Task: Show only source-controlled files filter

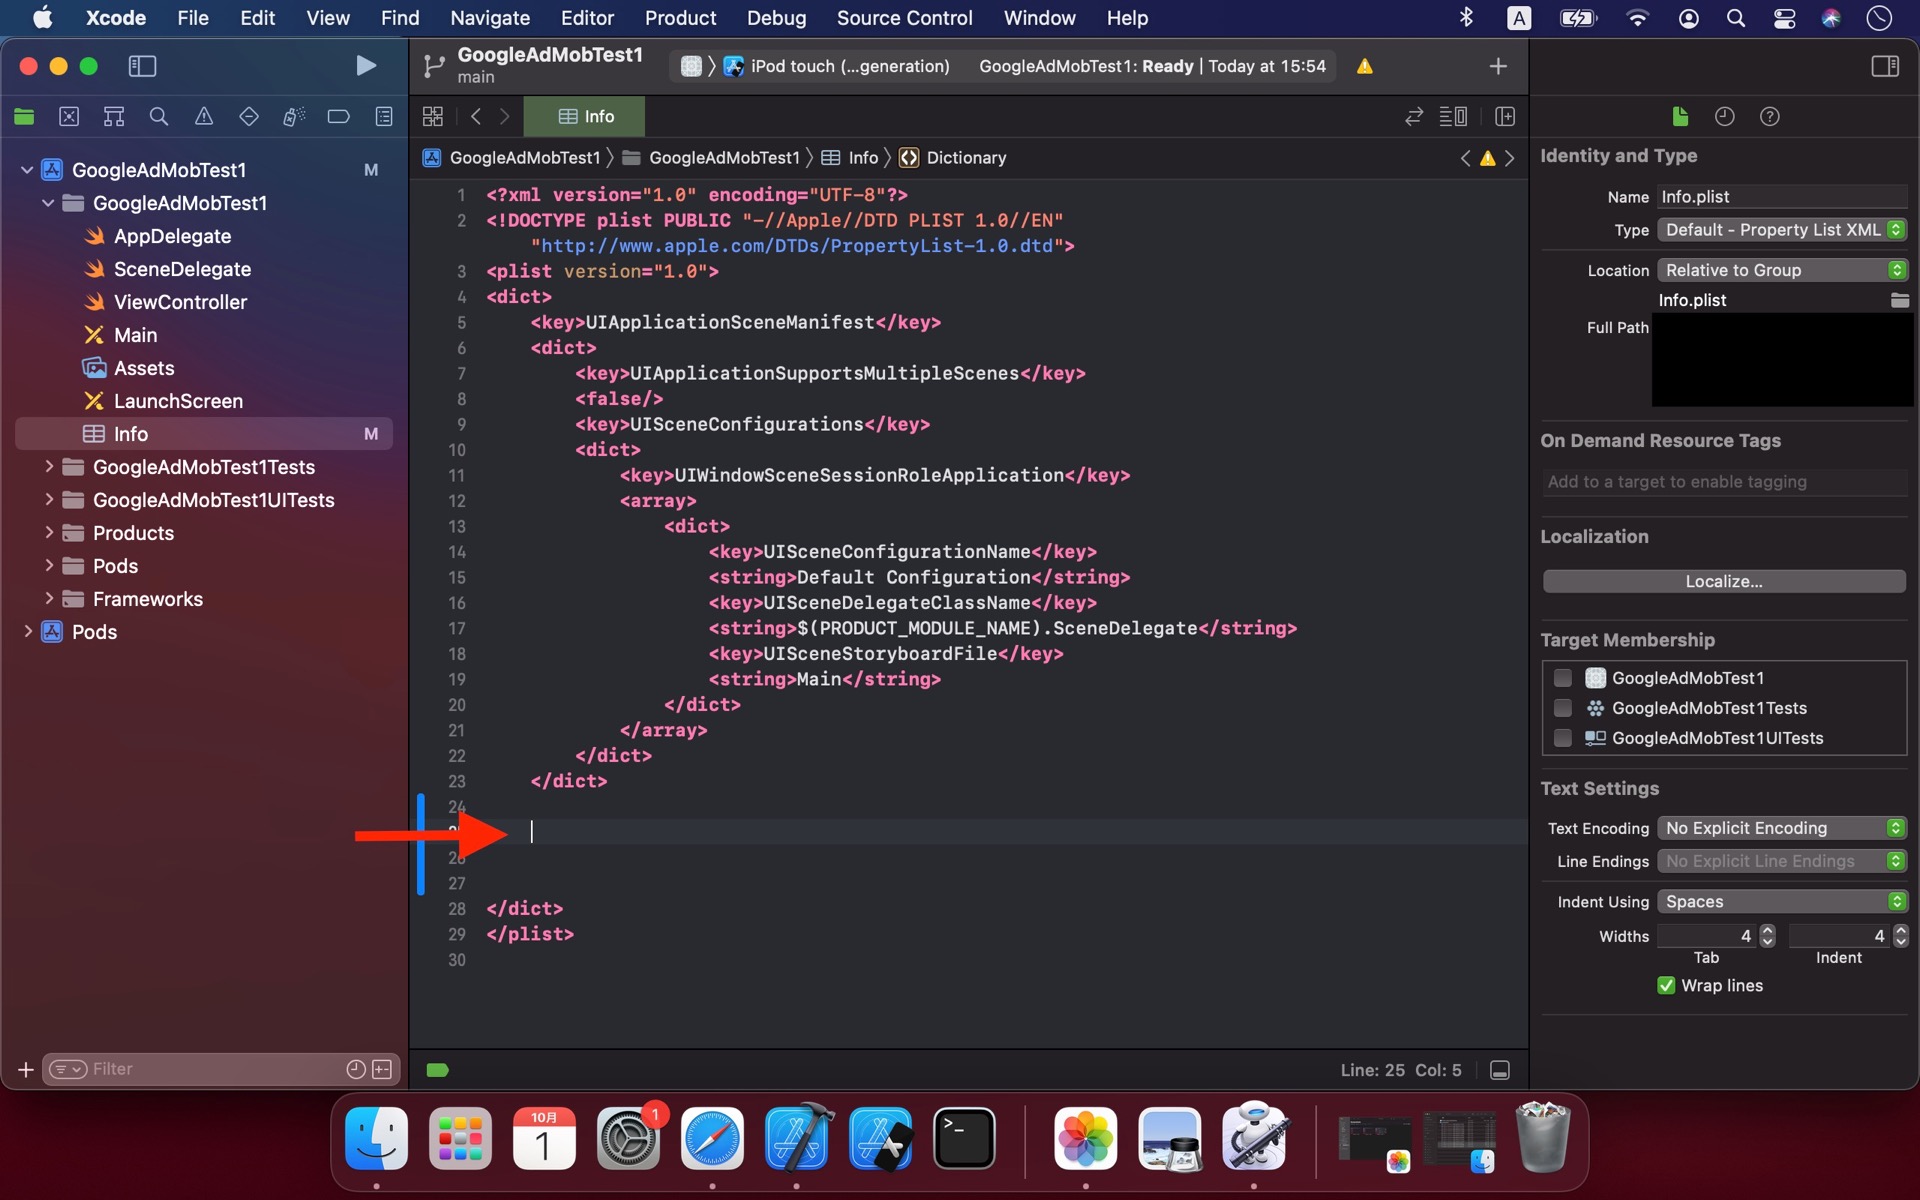Action: coord(383,1070)
